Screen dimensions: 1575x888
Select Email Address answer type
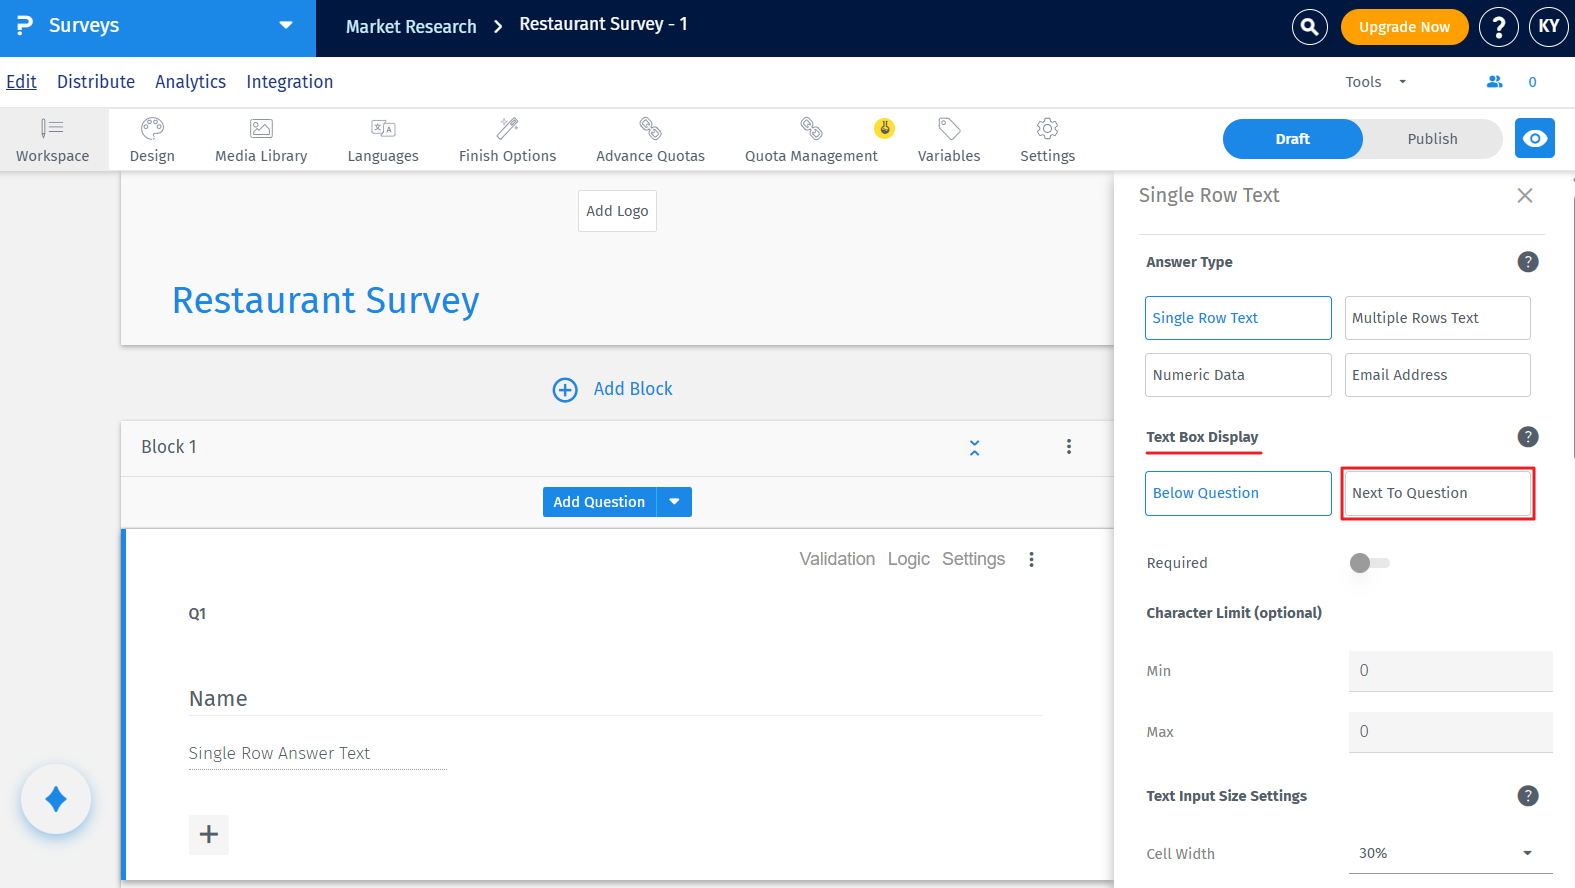[1437, 375]
